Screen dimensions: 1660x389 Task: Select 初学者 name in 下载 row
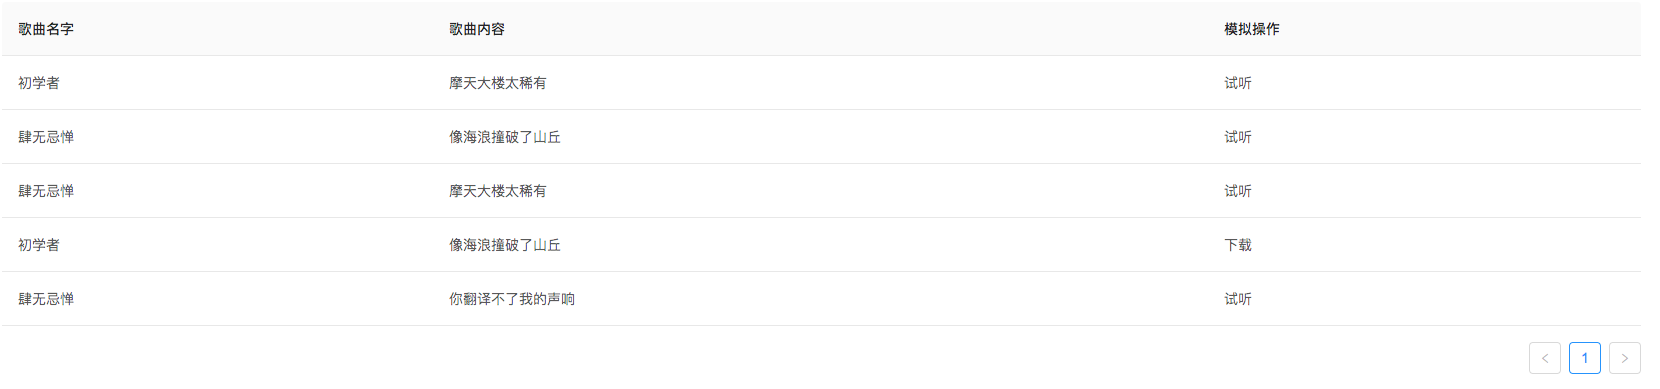tap(39, 245)
